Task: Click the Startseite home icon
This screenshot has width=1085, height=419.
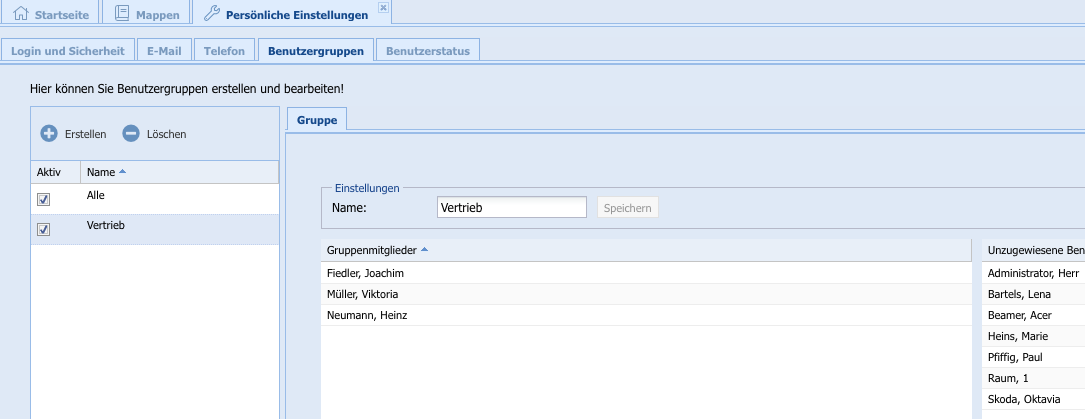Action: click(x=20, y=14)
